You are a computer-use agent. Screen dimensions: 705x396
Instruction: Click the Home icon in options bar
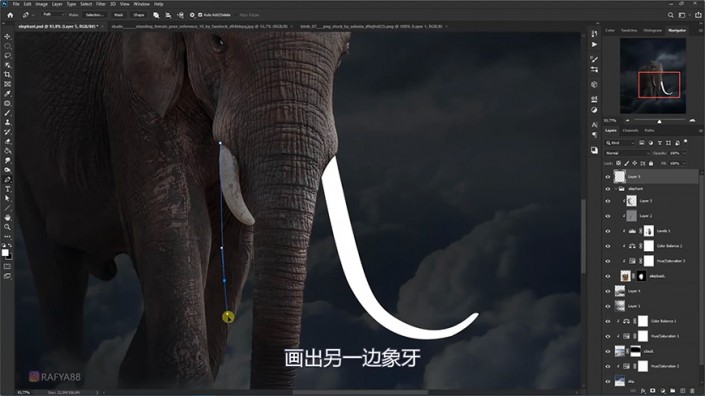[x=10, y=15]
